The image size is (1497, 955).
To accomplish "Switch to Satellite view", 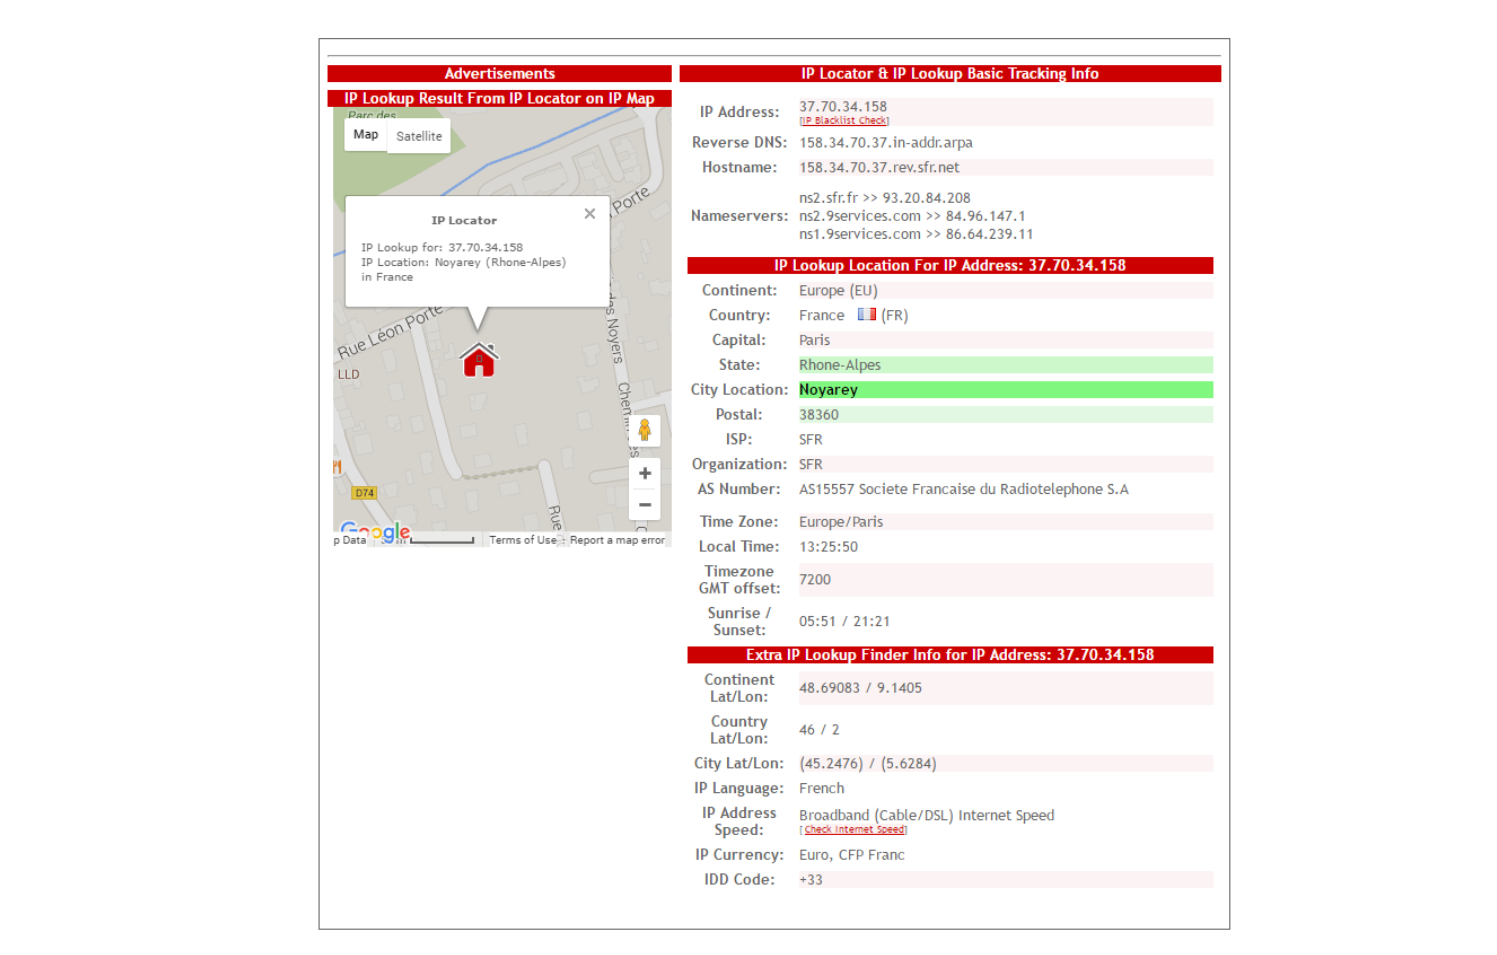I will pyautogui.click(x=419, y=136).
